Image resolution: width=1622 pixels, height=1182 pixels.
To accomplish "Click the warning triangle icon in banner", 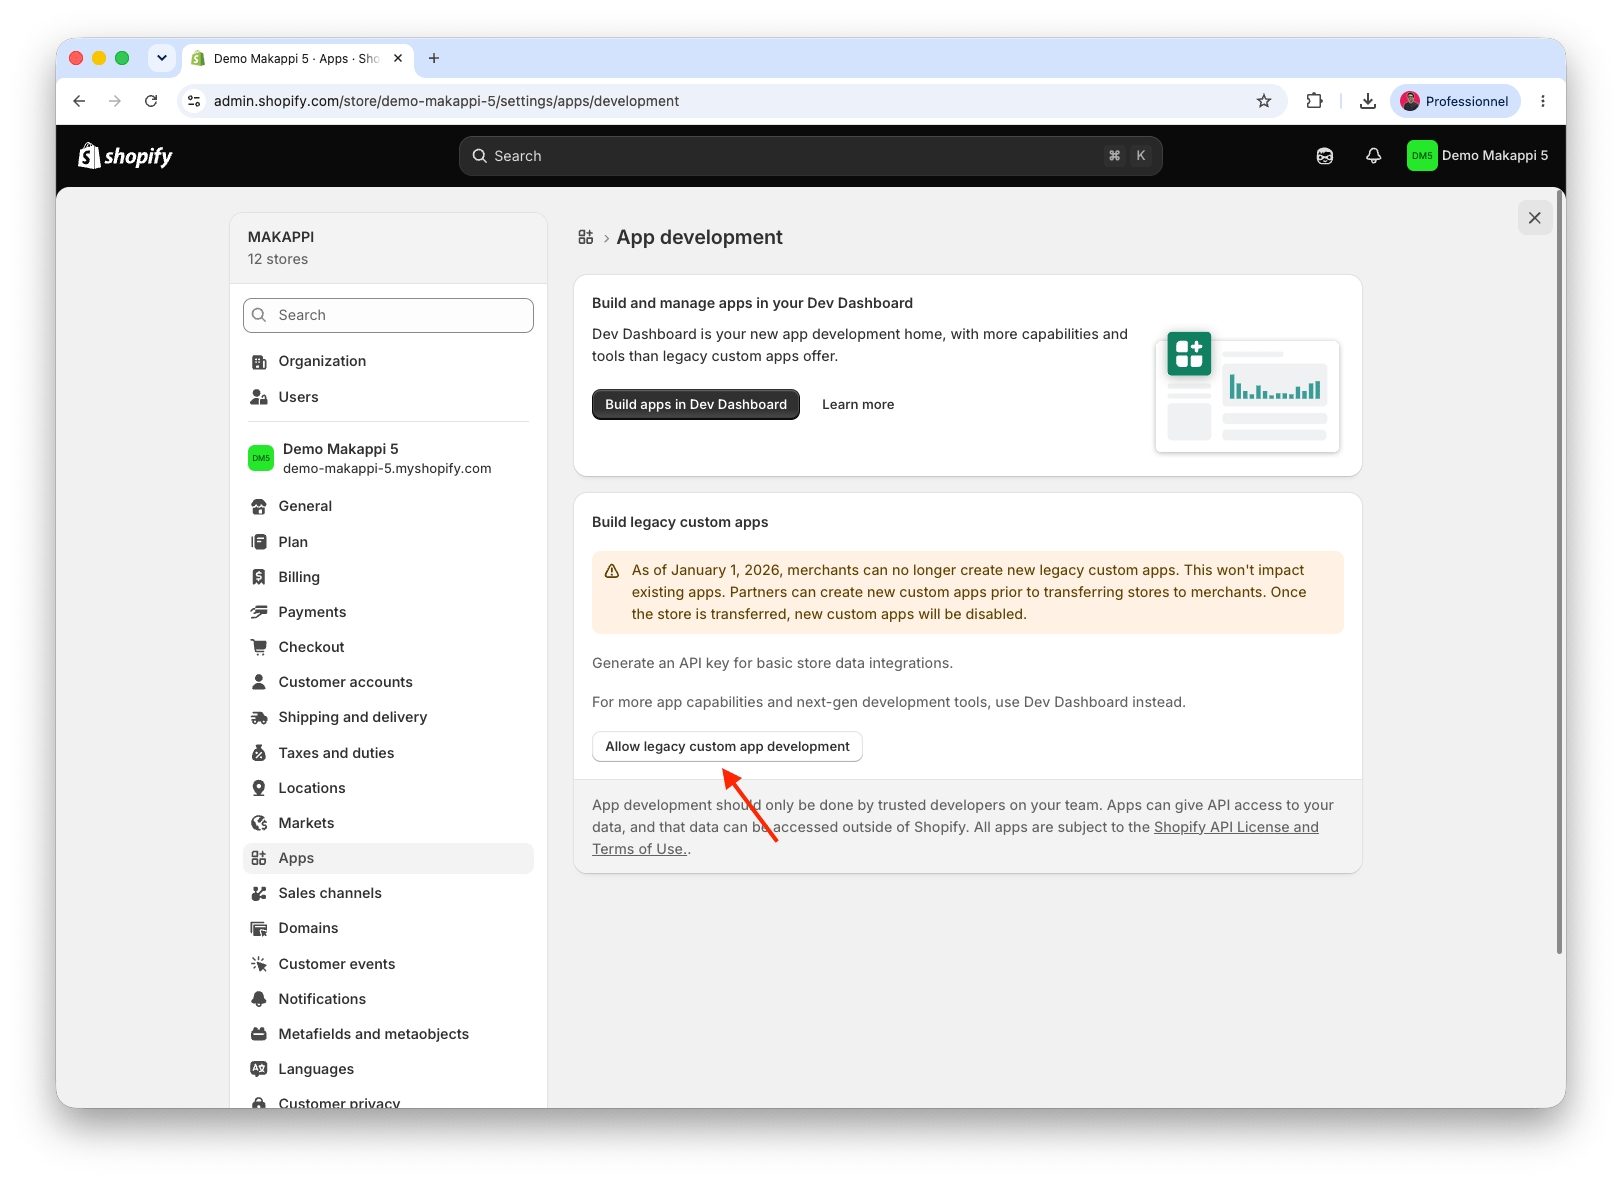I will pyautogui.click(x=612, y=571).
